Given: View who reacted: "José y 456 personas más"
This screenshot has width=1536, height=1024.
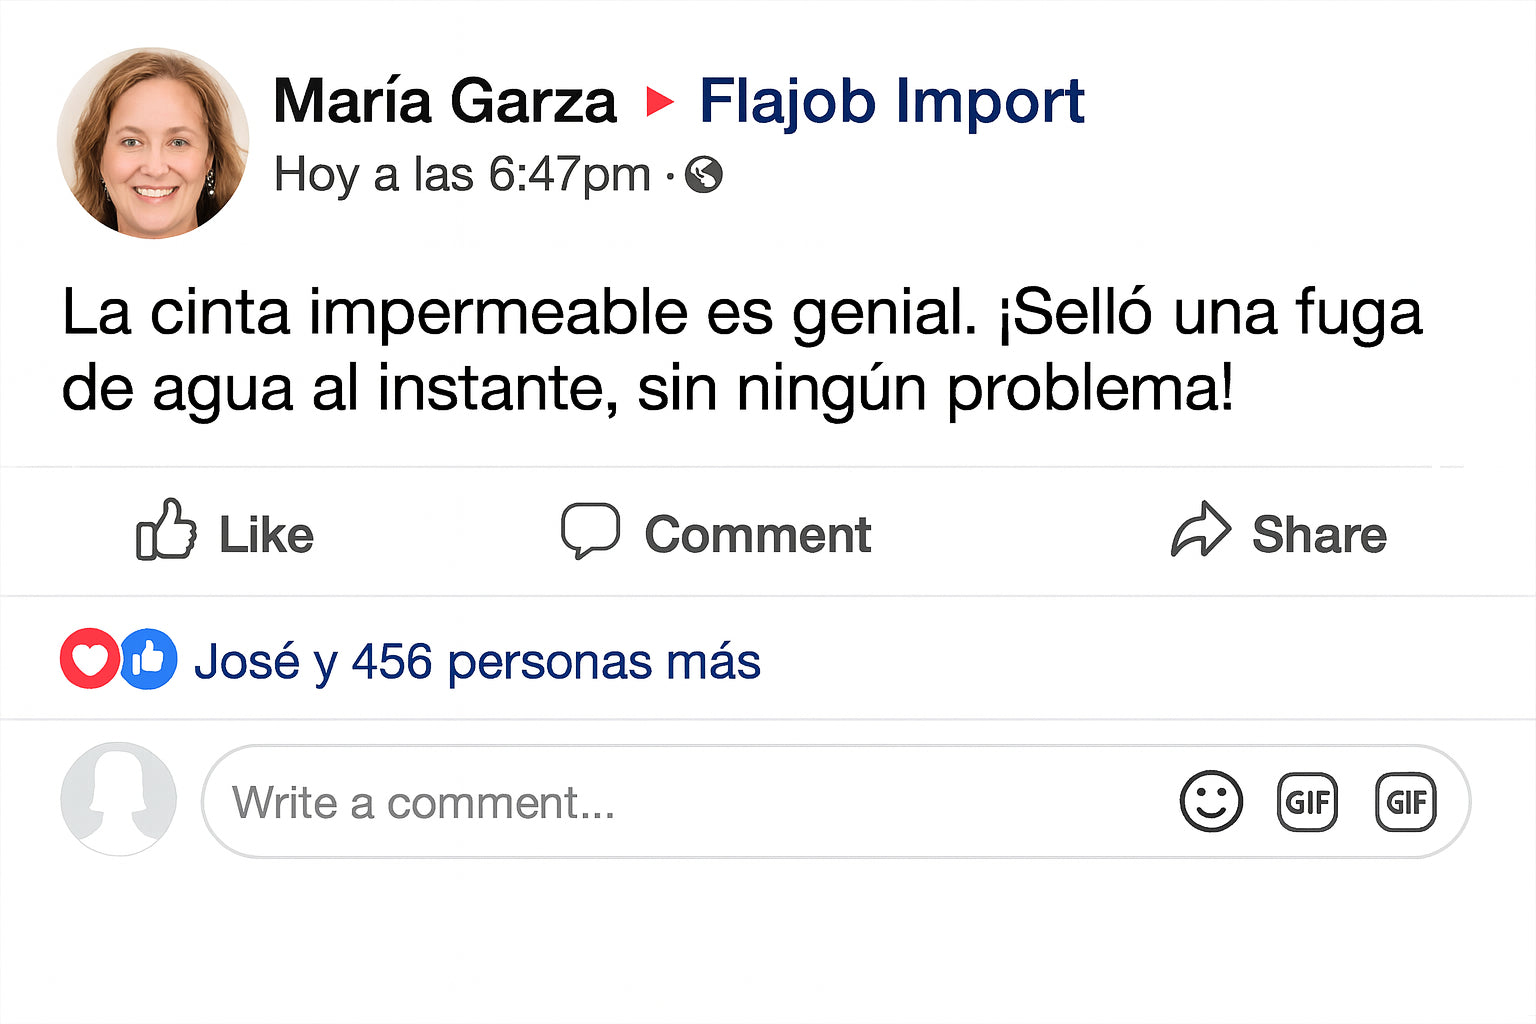Looking at the screenshot, I should [x=477, y=661].
